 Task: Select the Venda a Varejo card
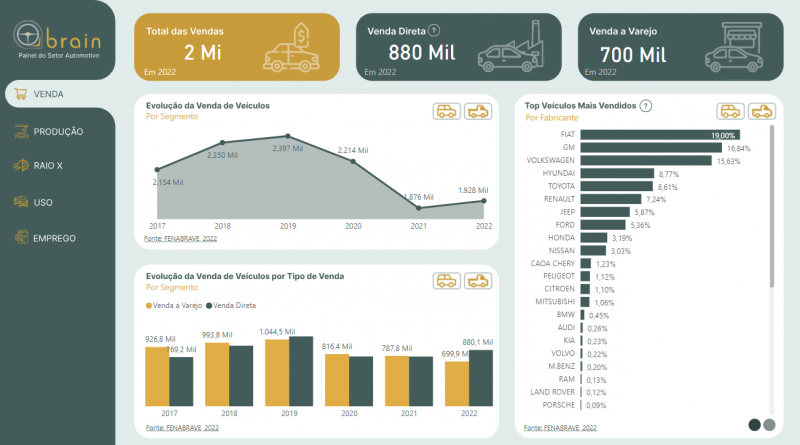[x=681, y=47]
